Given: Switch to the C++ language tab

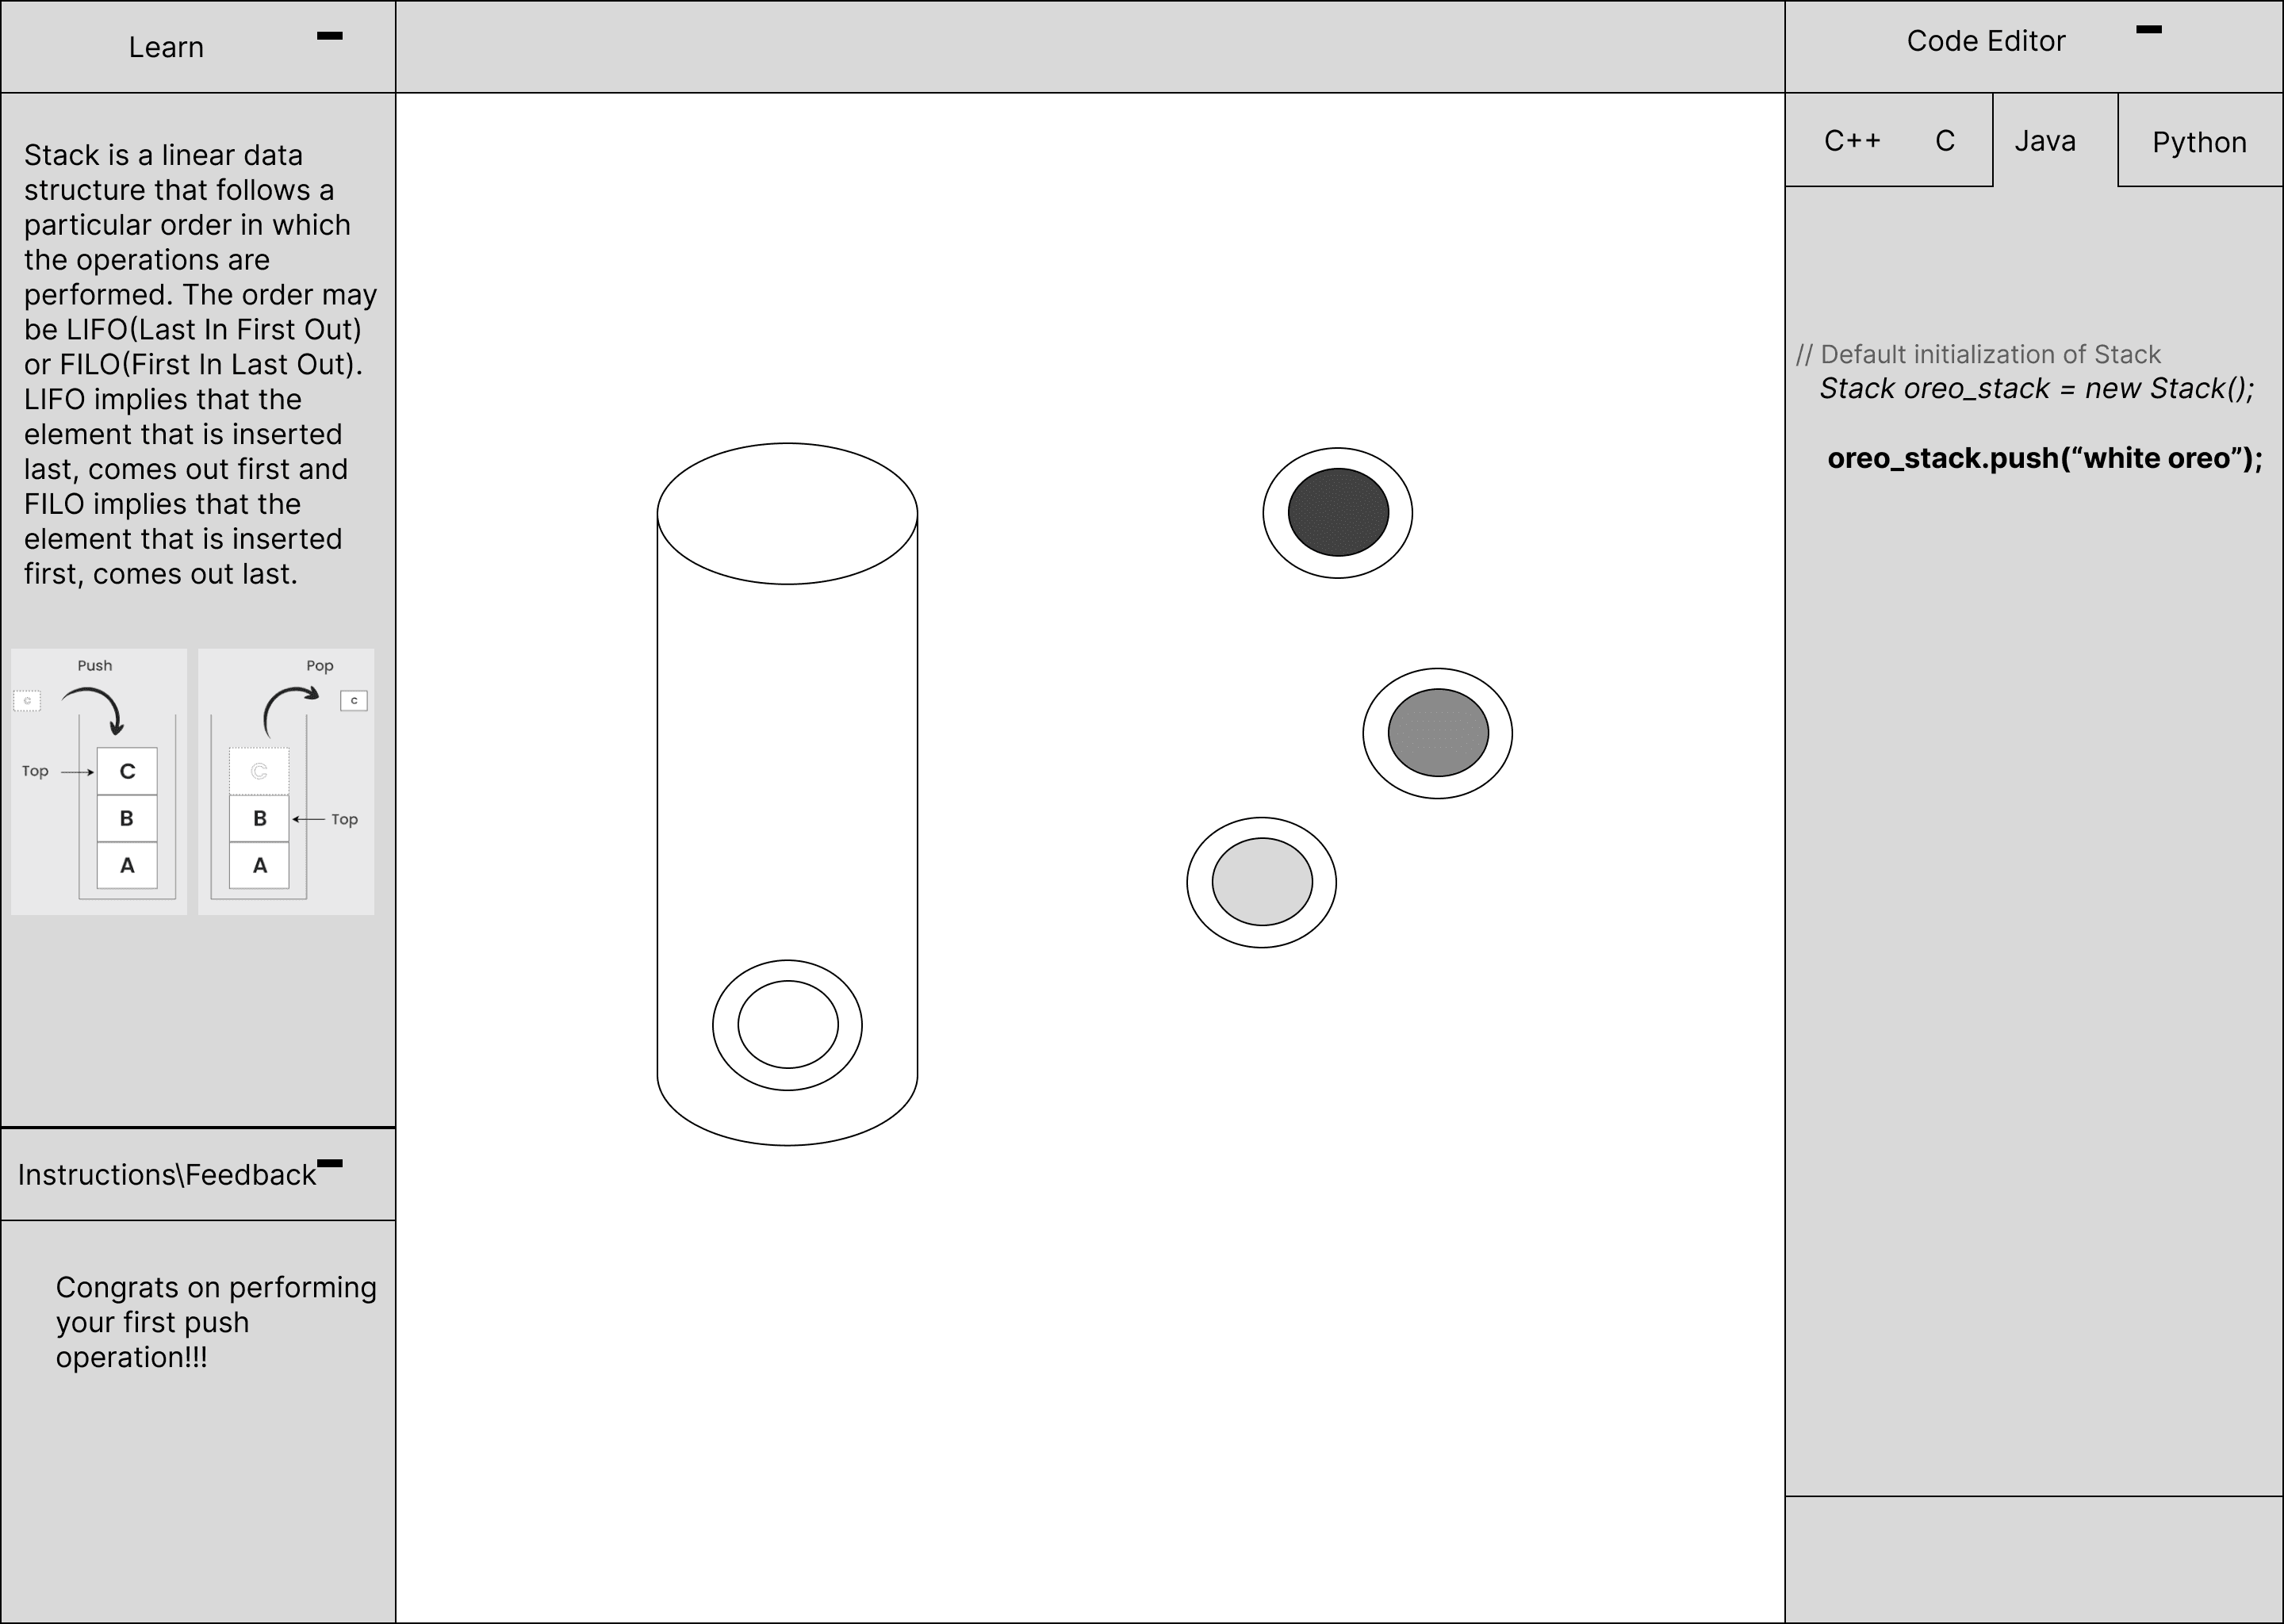Looking at the screenshot, I should 1851,141.
